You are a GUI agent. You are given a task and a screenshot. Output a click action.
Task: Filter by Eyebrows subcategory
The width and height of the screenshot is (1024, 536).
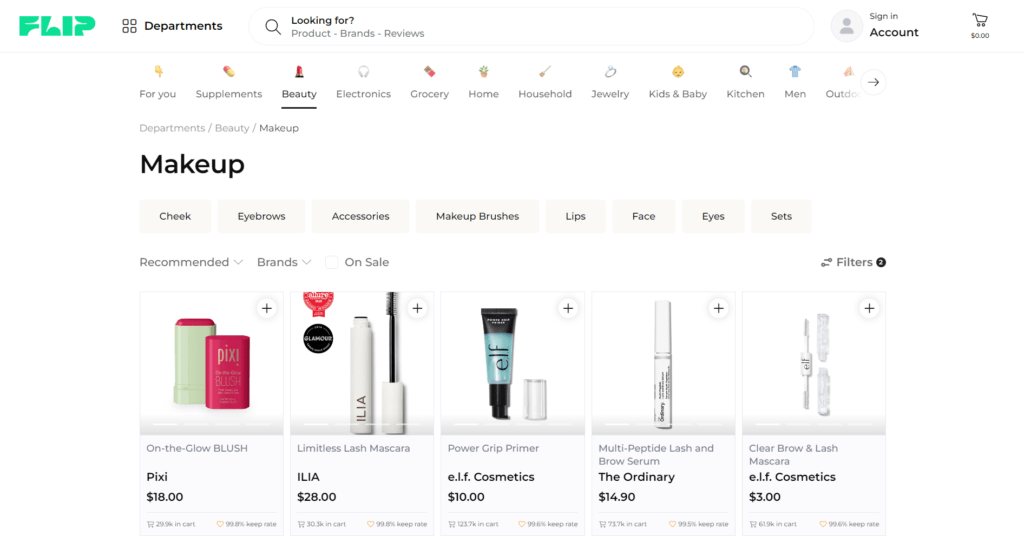(x=261, y=216)
